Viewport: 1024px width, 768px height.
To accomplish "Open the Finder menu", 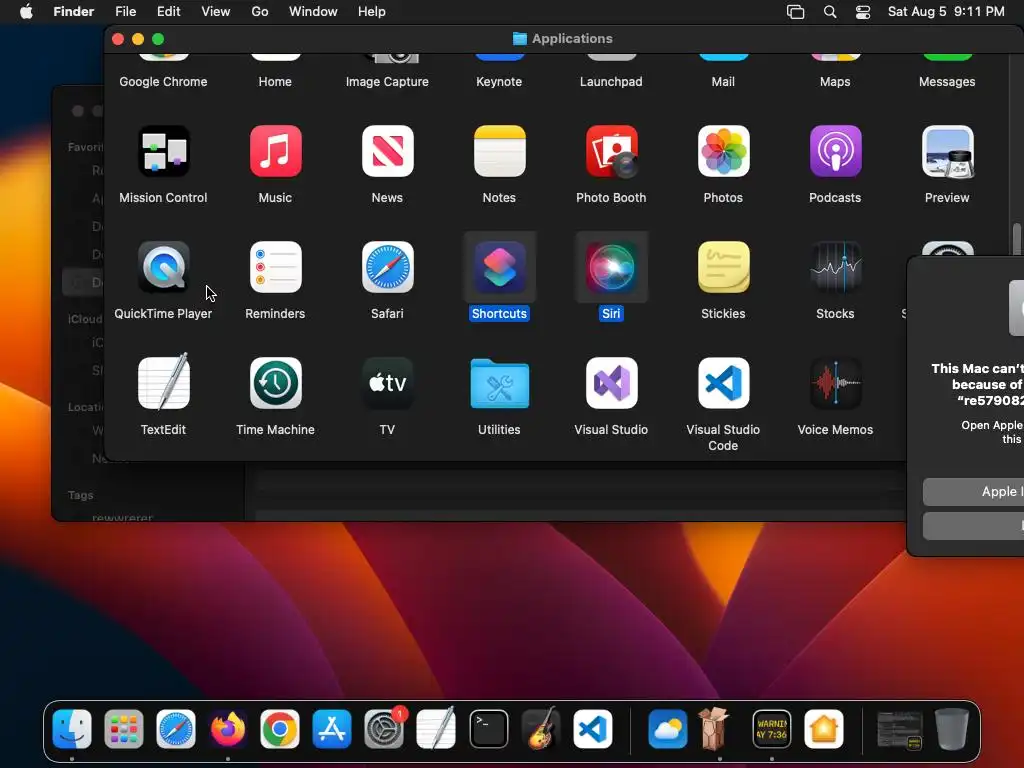I will [74, 12].
